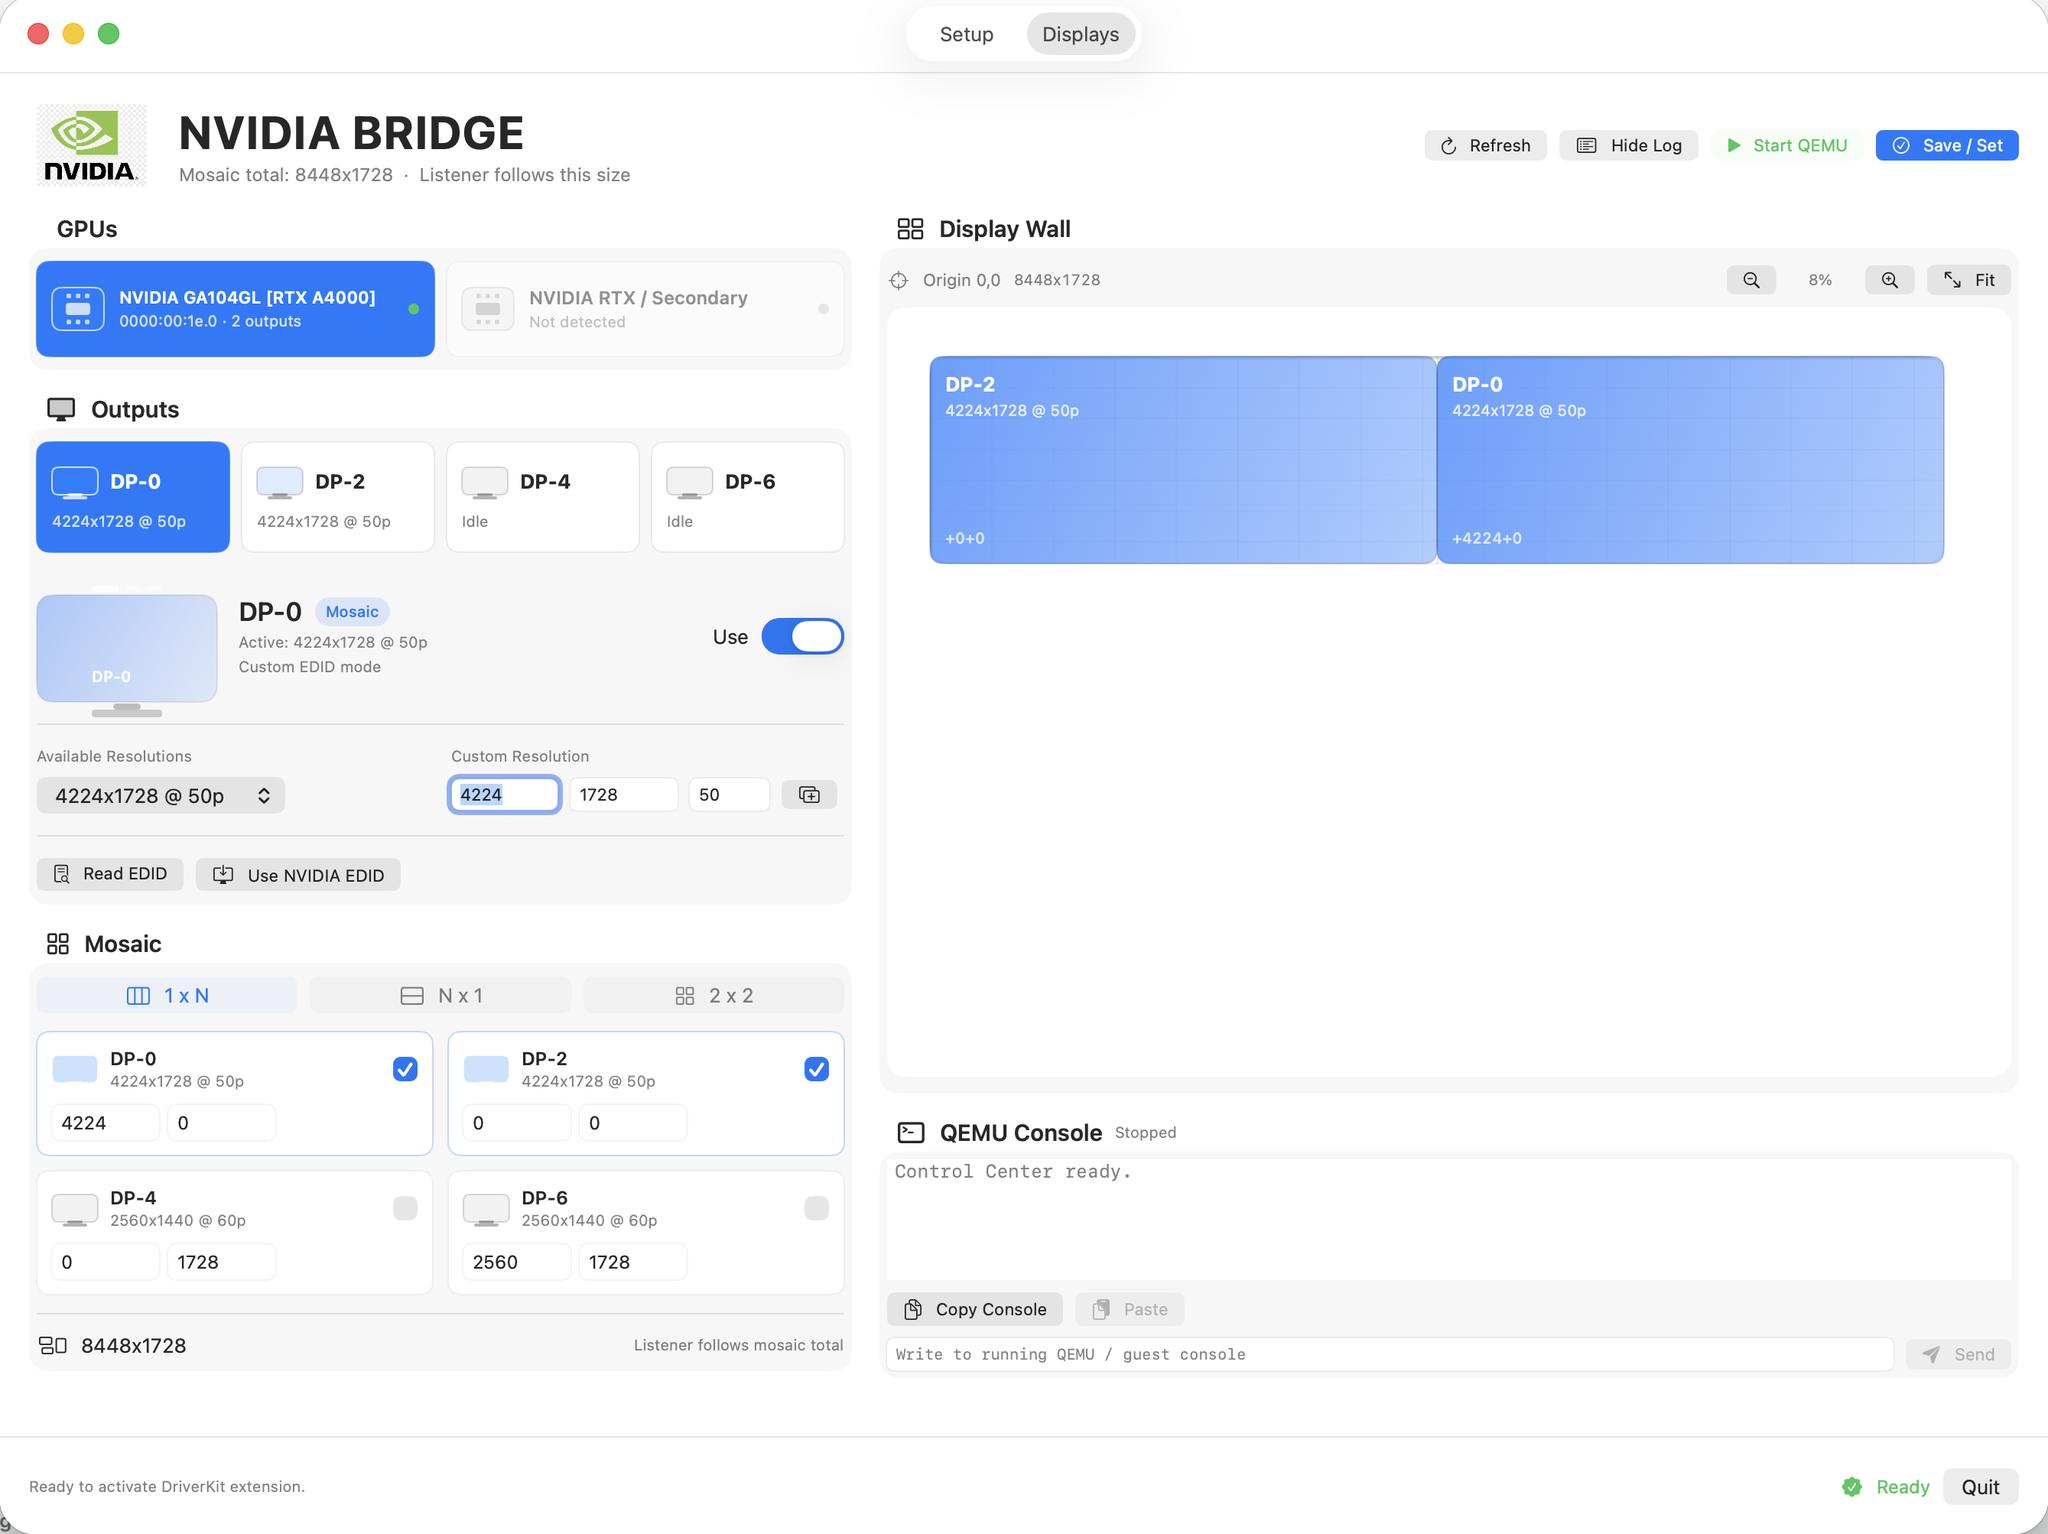Switch to the Setup tab
Image resolution: width=2048 pixels, height=1534 pixels.
(x=966, y=34)
